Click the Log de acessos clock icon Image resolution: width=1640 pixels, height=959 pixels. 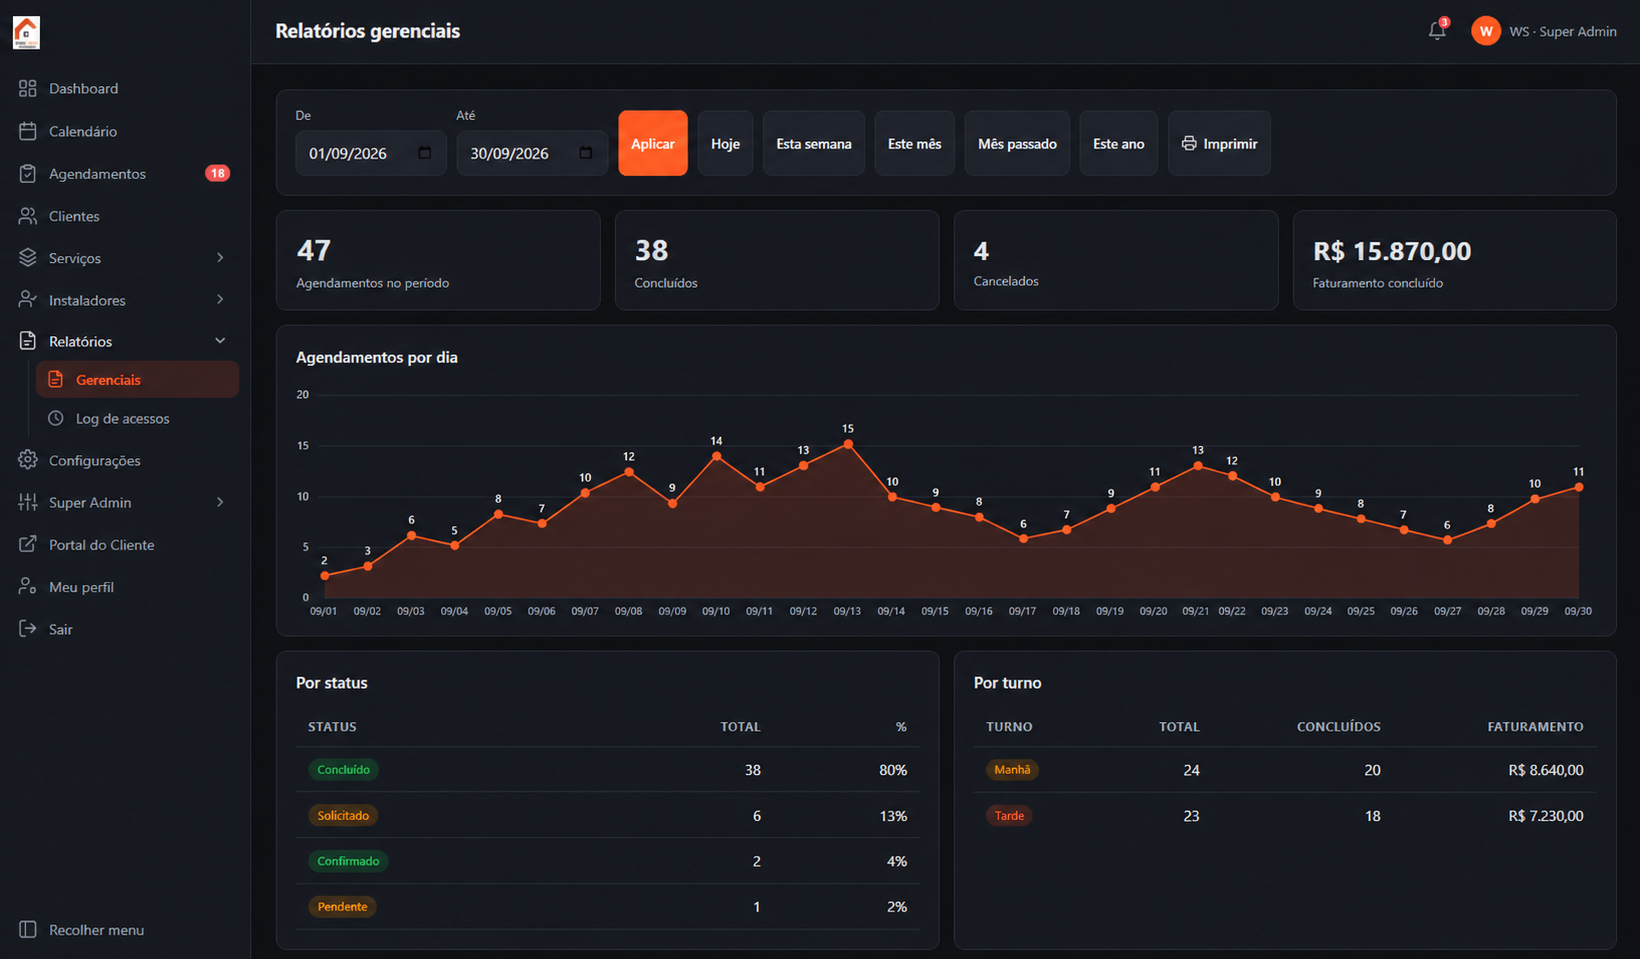pos(56,418)
